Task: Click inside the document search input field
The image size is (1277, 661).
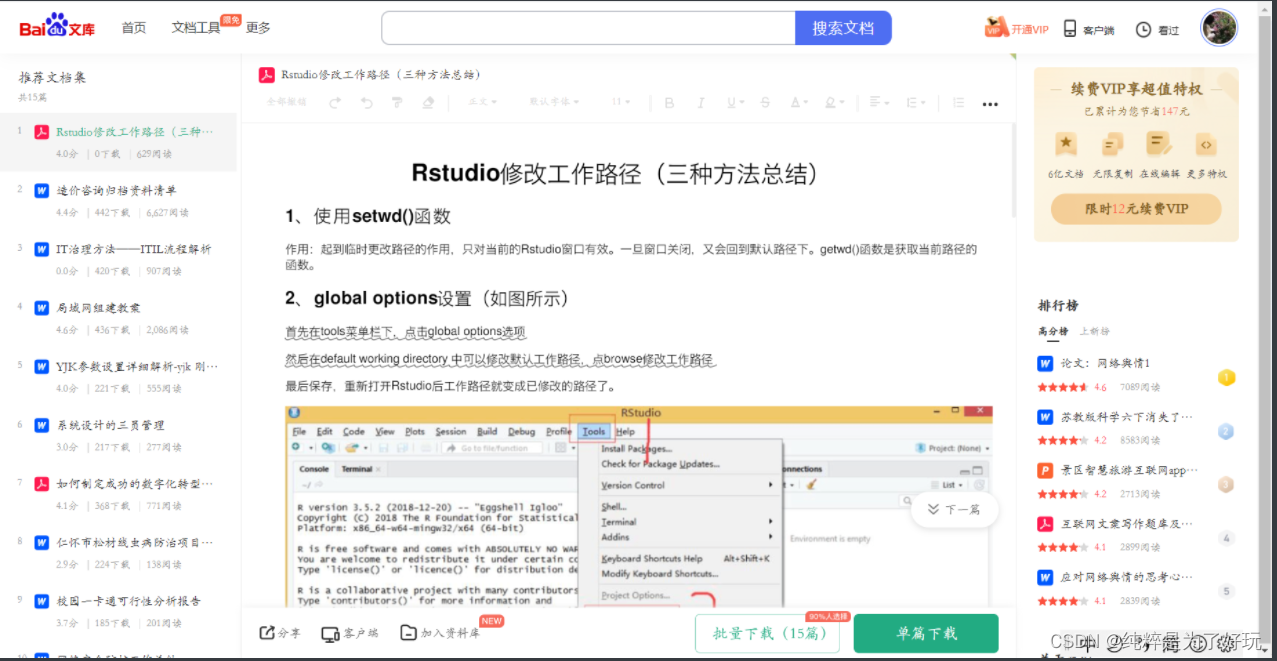Action: 588,28
